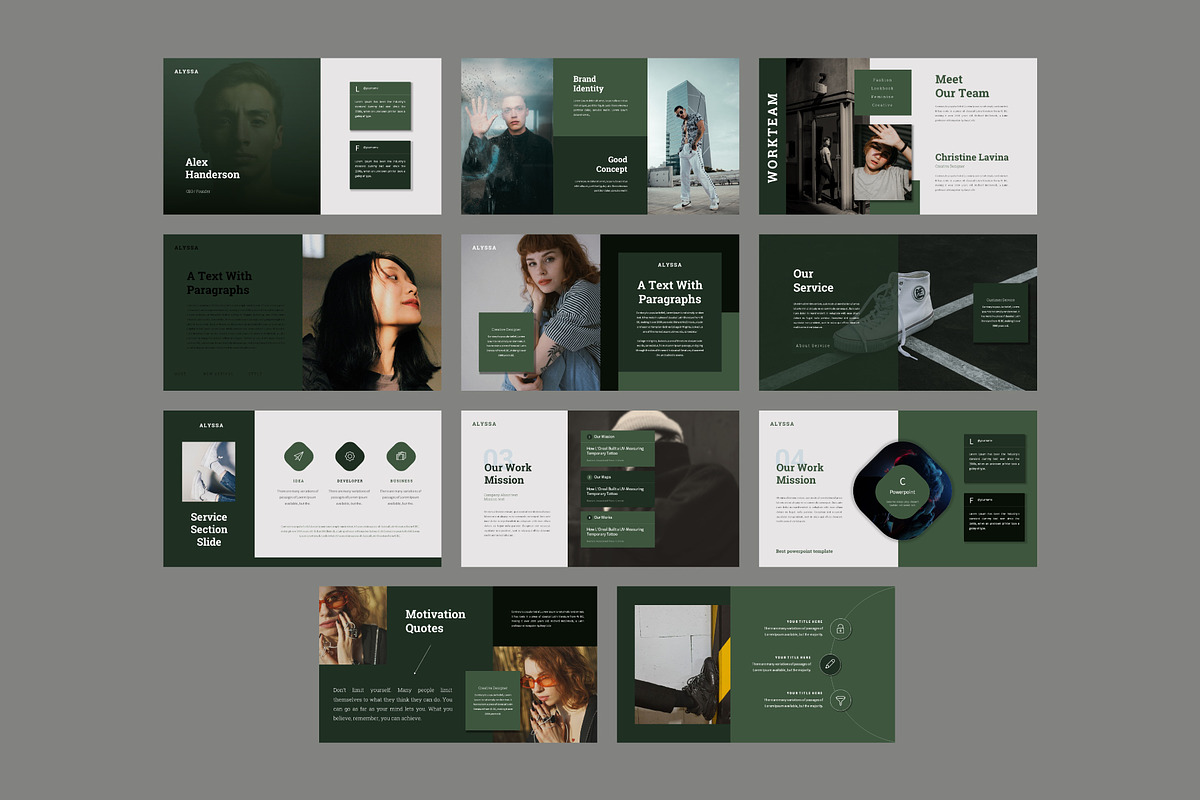Click the 'Customer Service' box
Viewport: 1200px width, 800px height.
(1001, 313)
